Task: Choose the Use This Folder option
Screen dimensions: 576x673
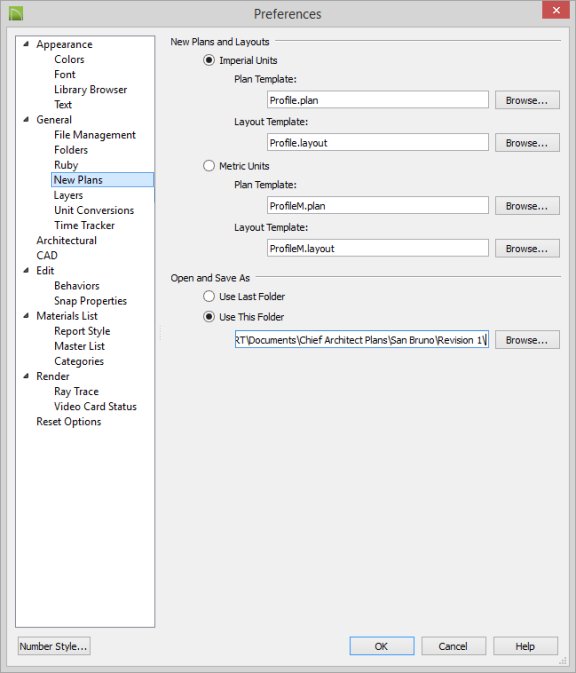Action: 209,317
